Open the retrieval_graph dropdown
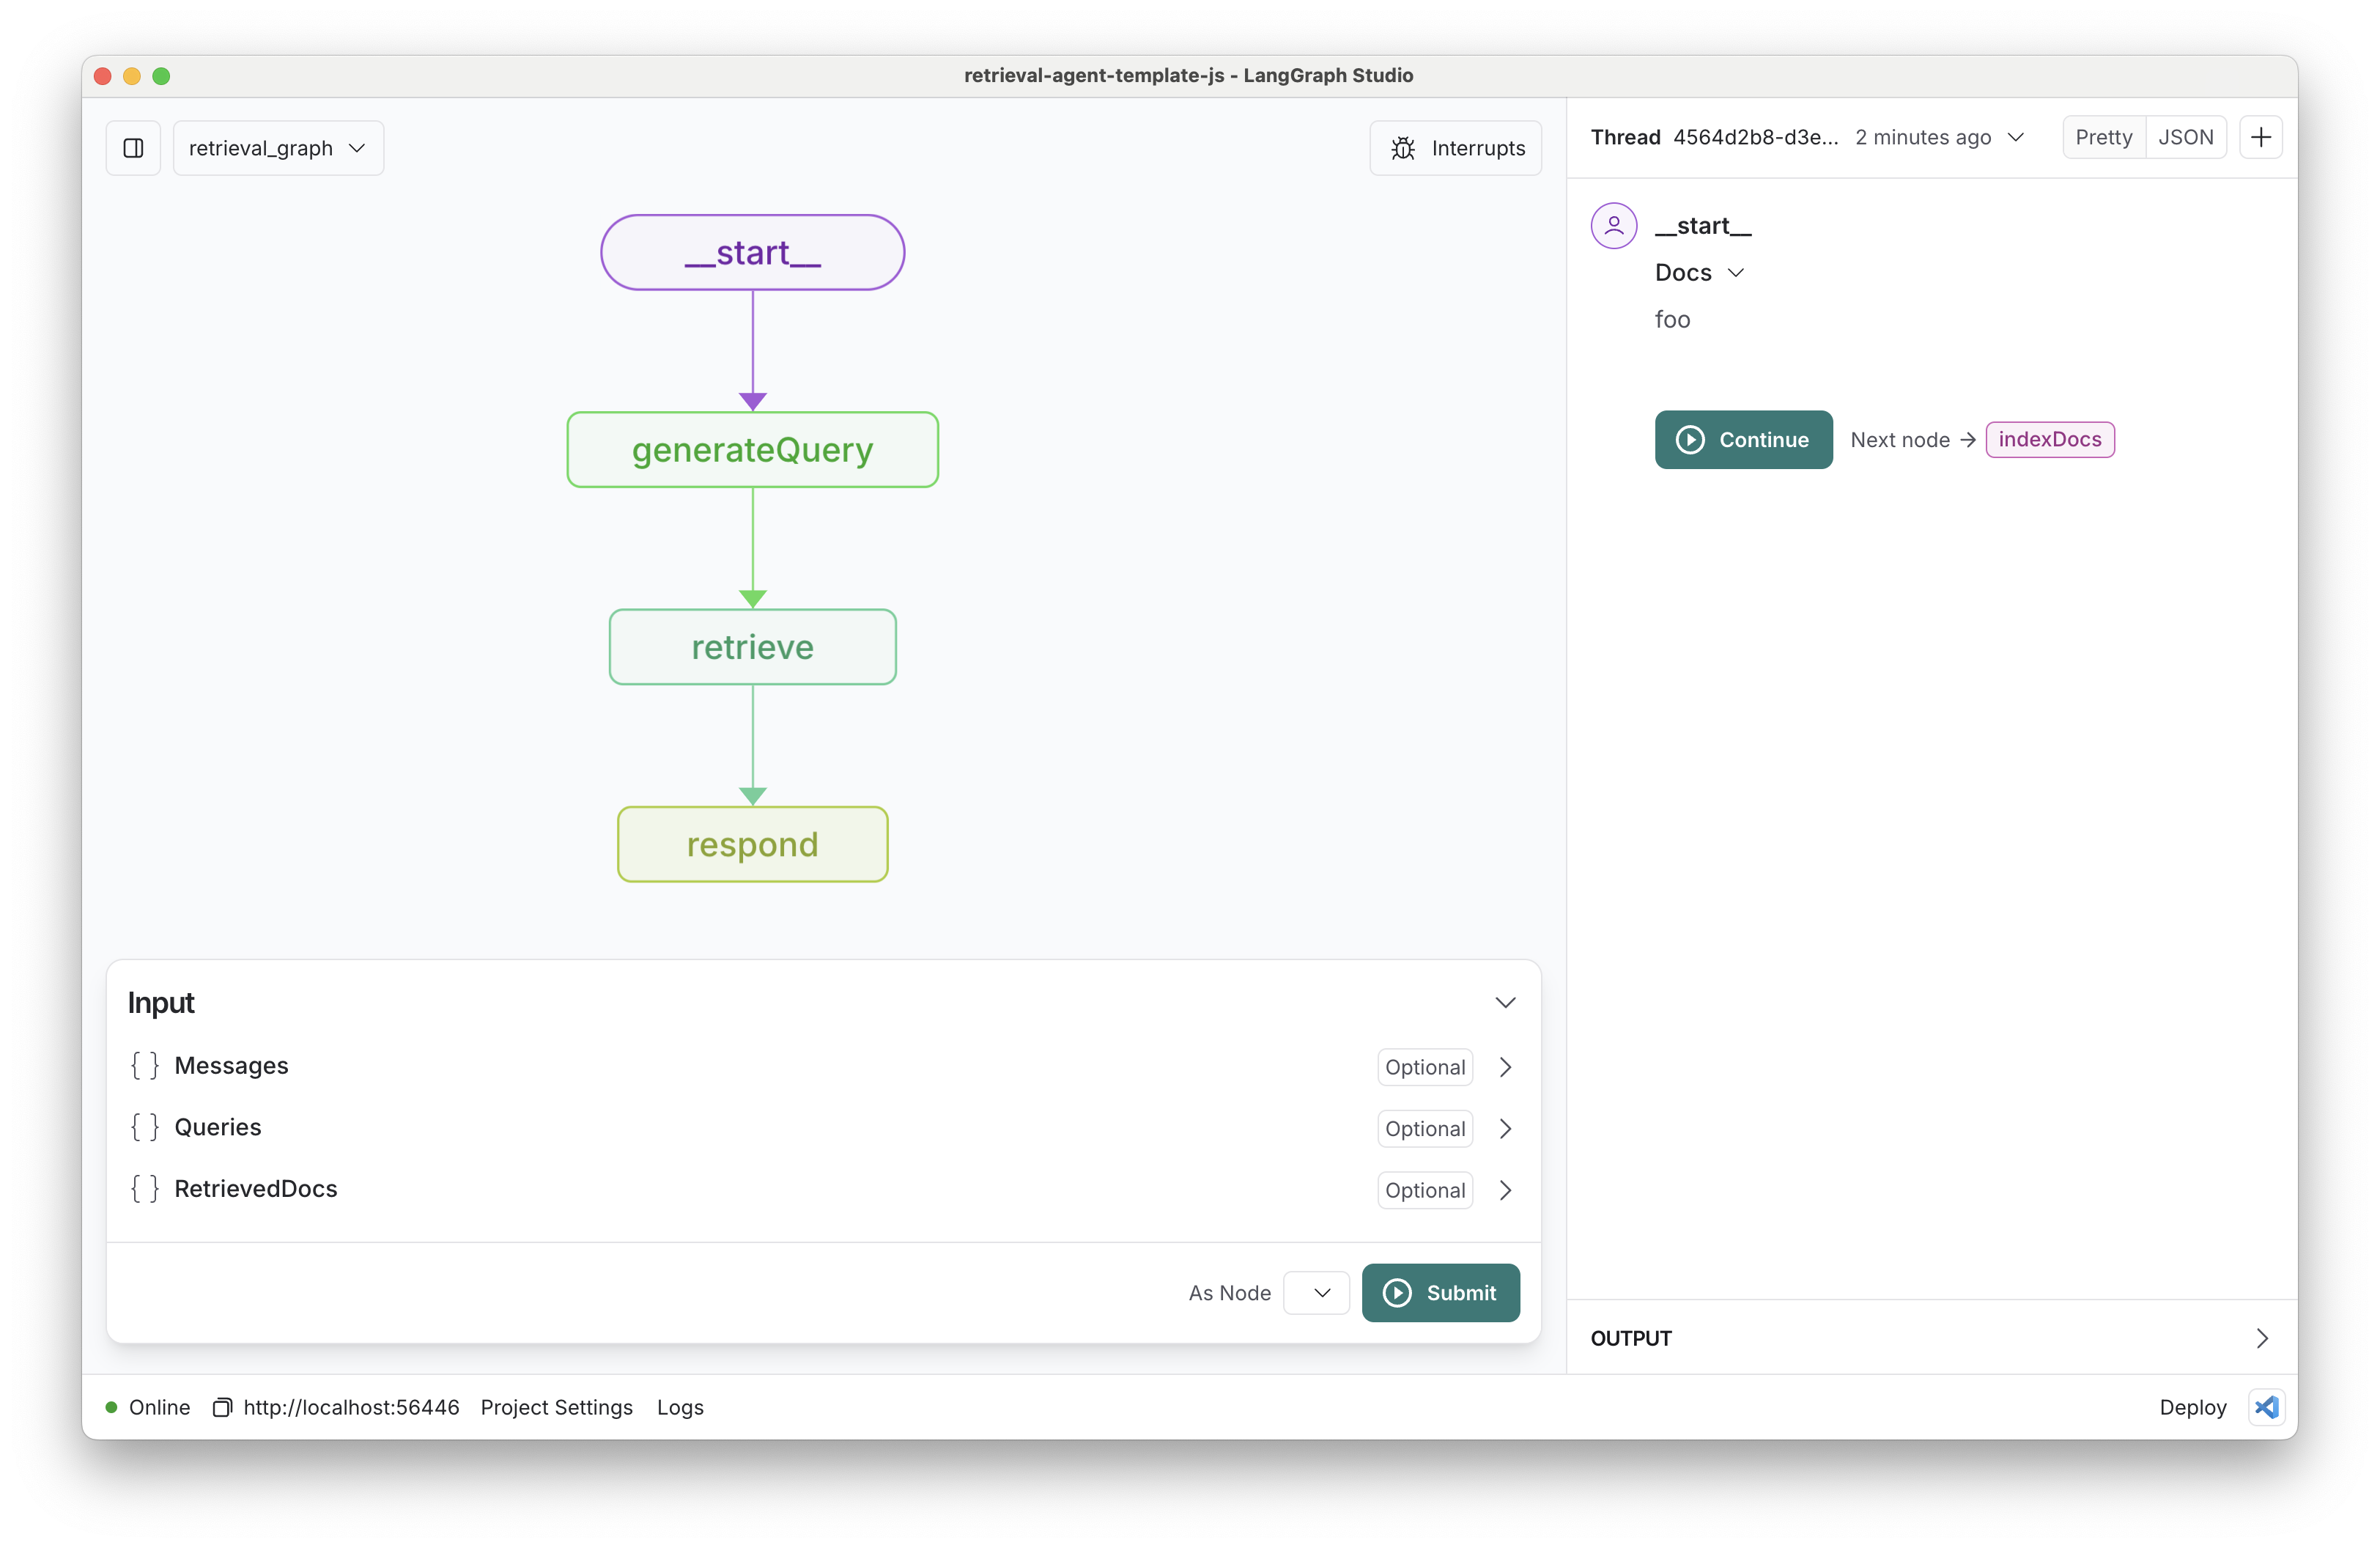Screen dimensions: 2380x1548 pyautogui.click(x=278, y=148)
